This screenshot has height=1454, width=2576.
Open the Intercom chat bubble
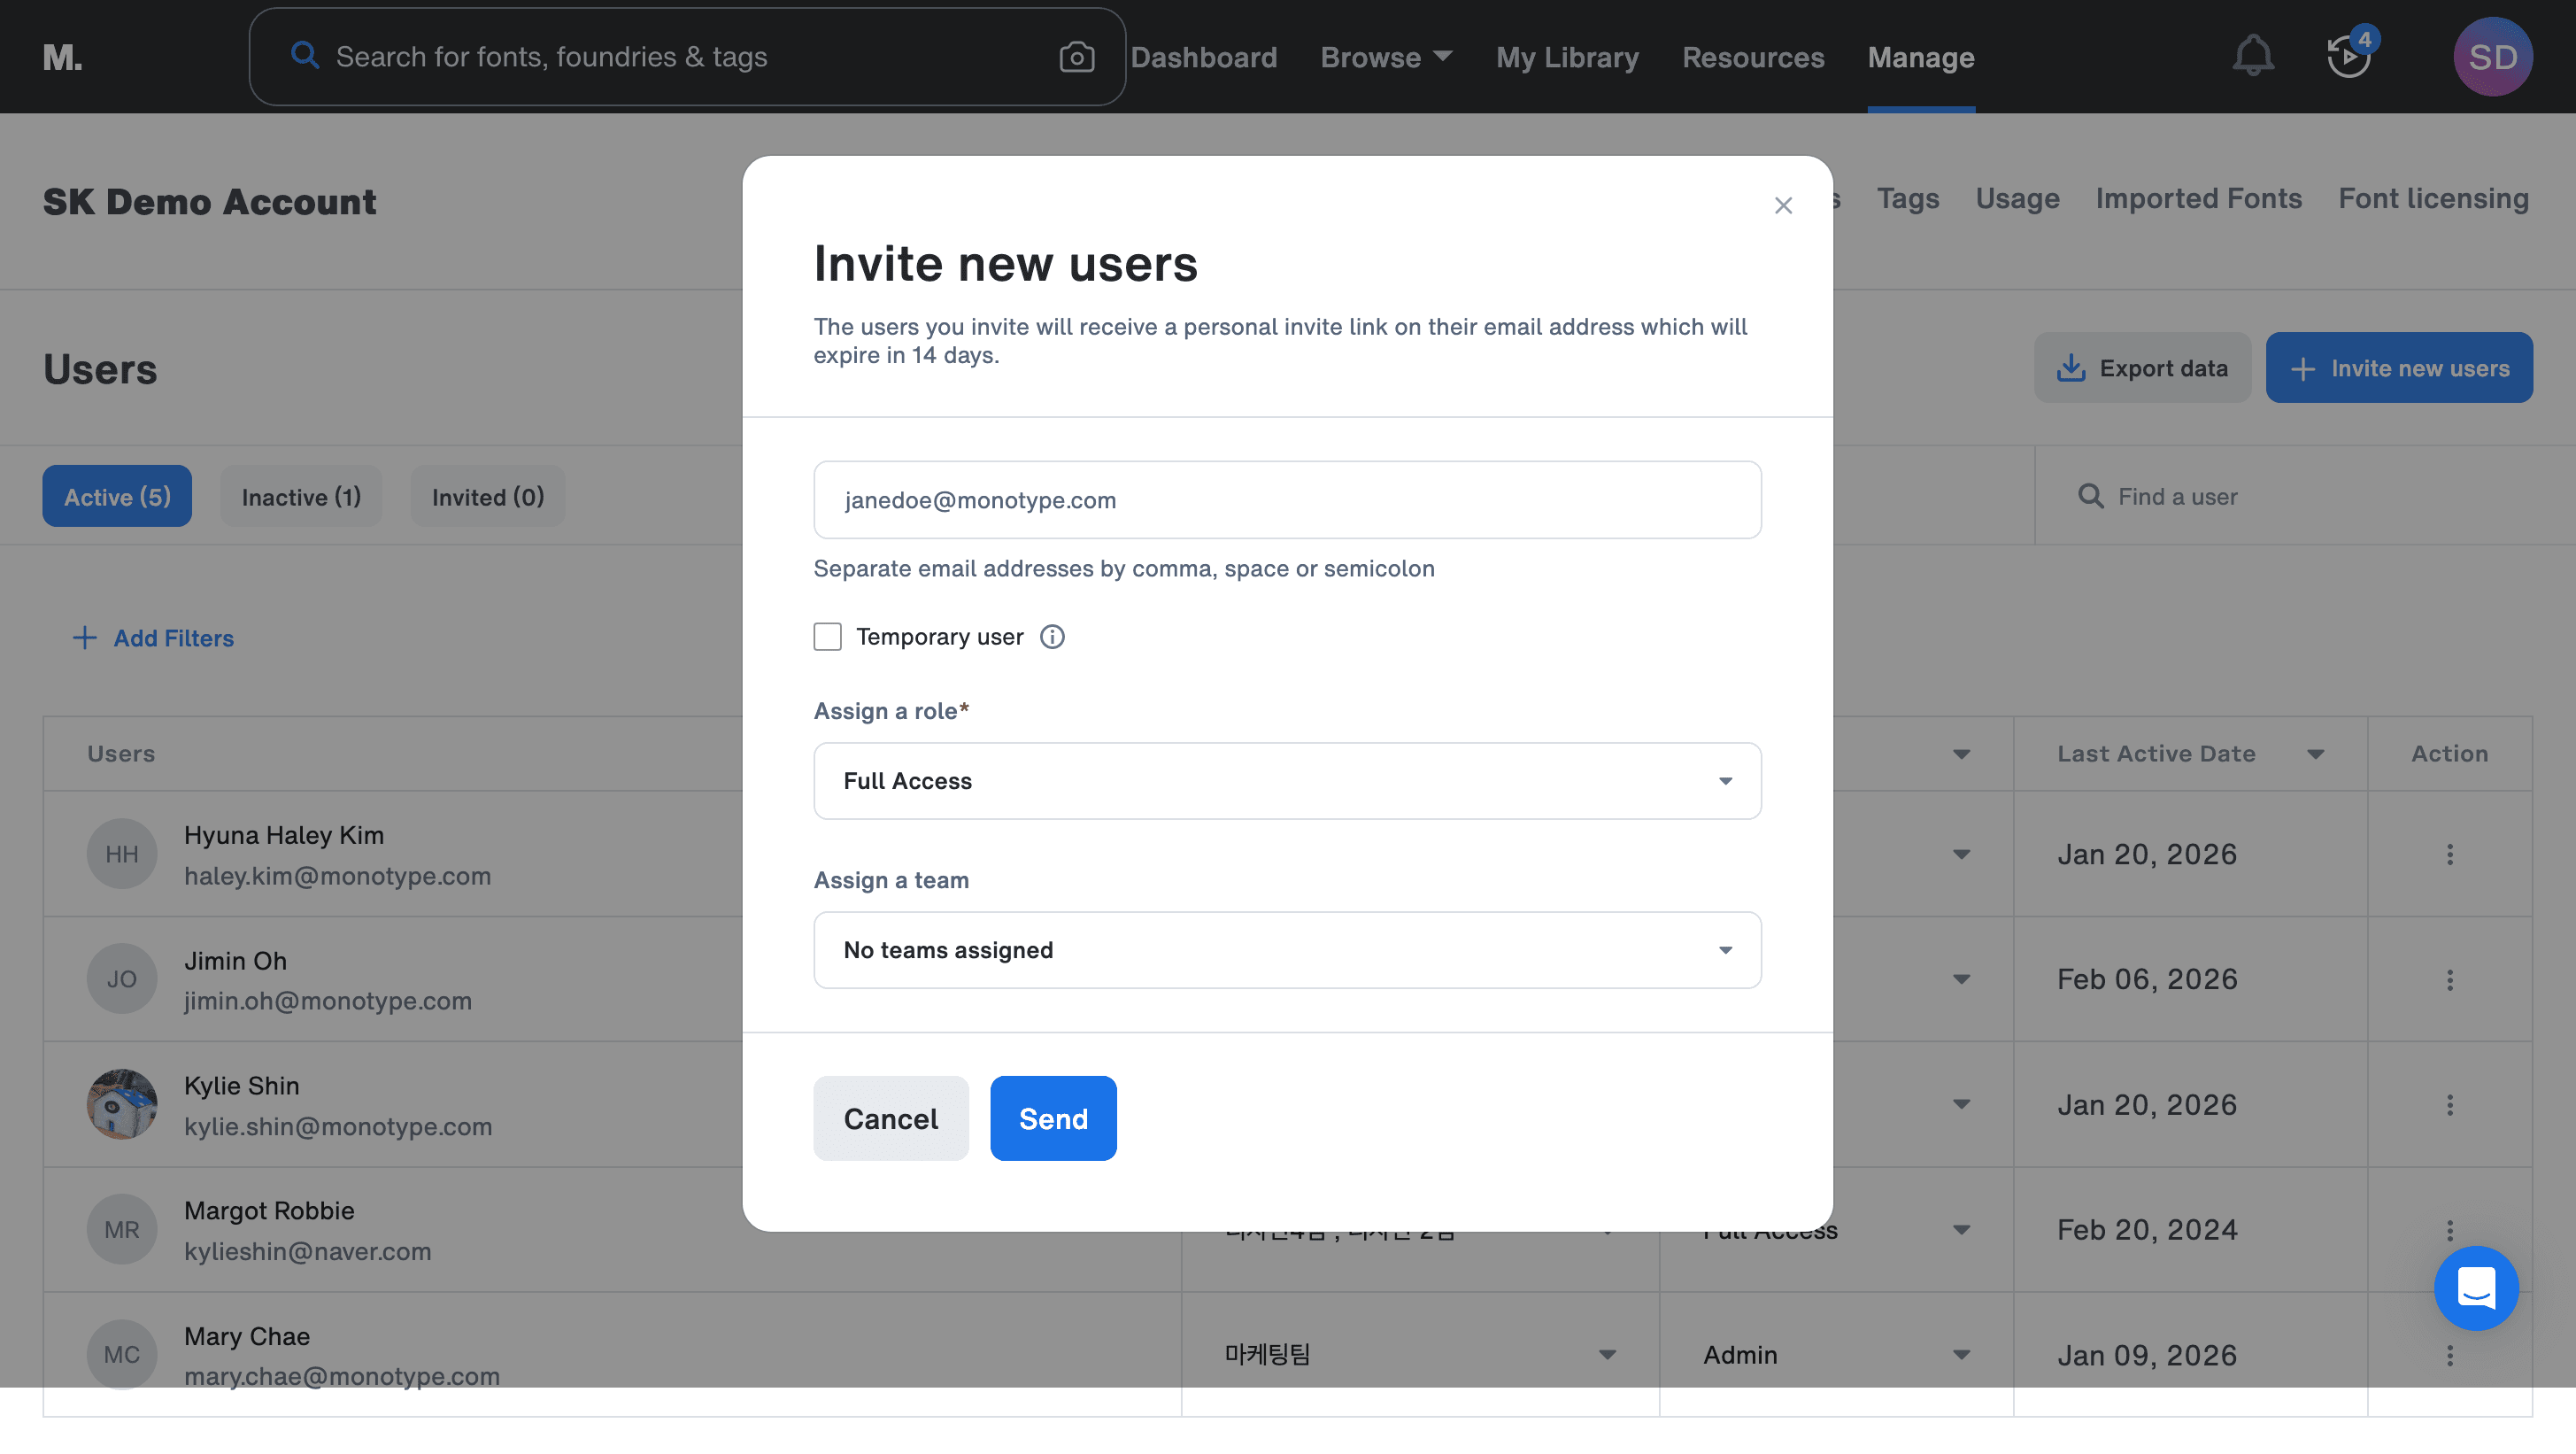click(x=2477, y=1289)
